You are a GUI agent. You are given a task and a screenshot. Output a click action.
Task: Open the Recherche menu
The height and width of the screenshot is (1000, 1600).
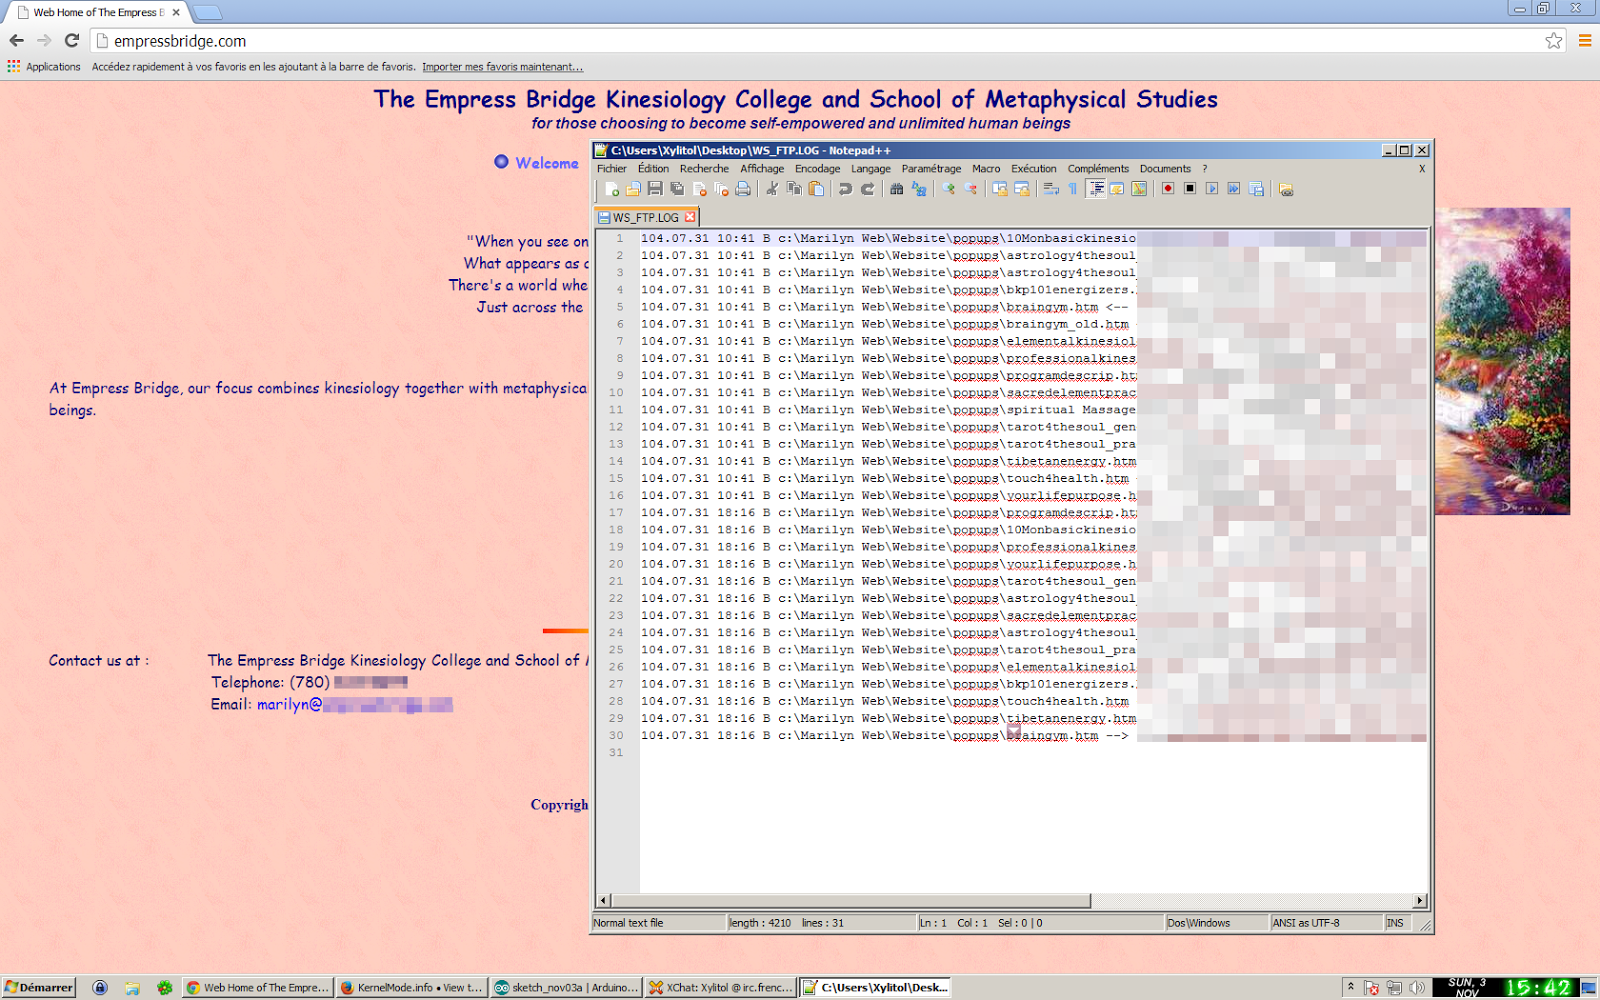[x=704, y=169]
